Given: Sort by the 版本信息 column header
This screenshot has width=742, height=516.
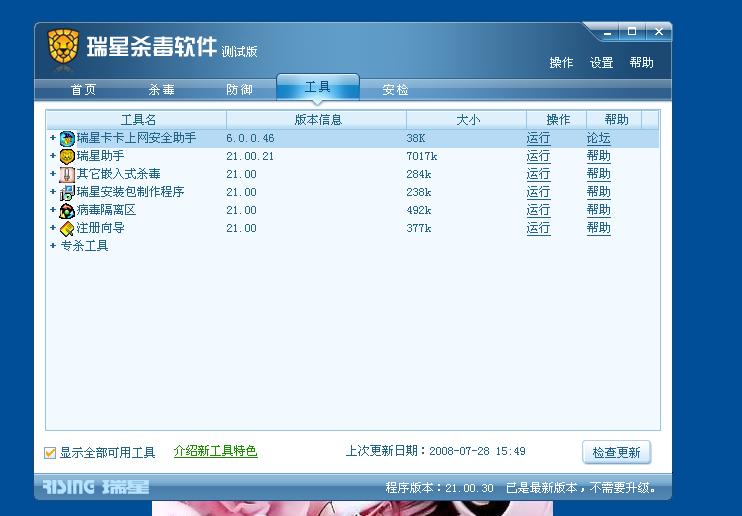Looking at the screenshot, I should pos(317,120).
